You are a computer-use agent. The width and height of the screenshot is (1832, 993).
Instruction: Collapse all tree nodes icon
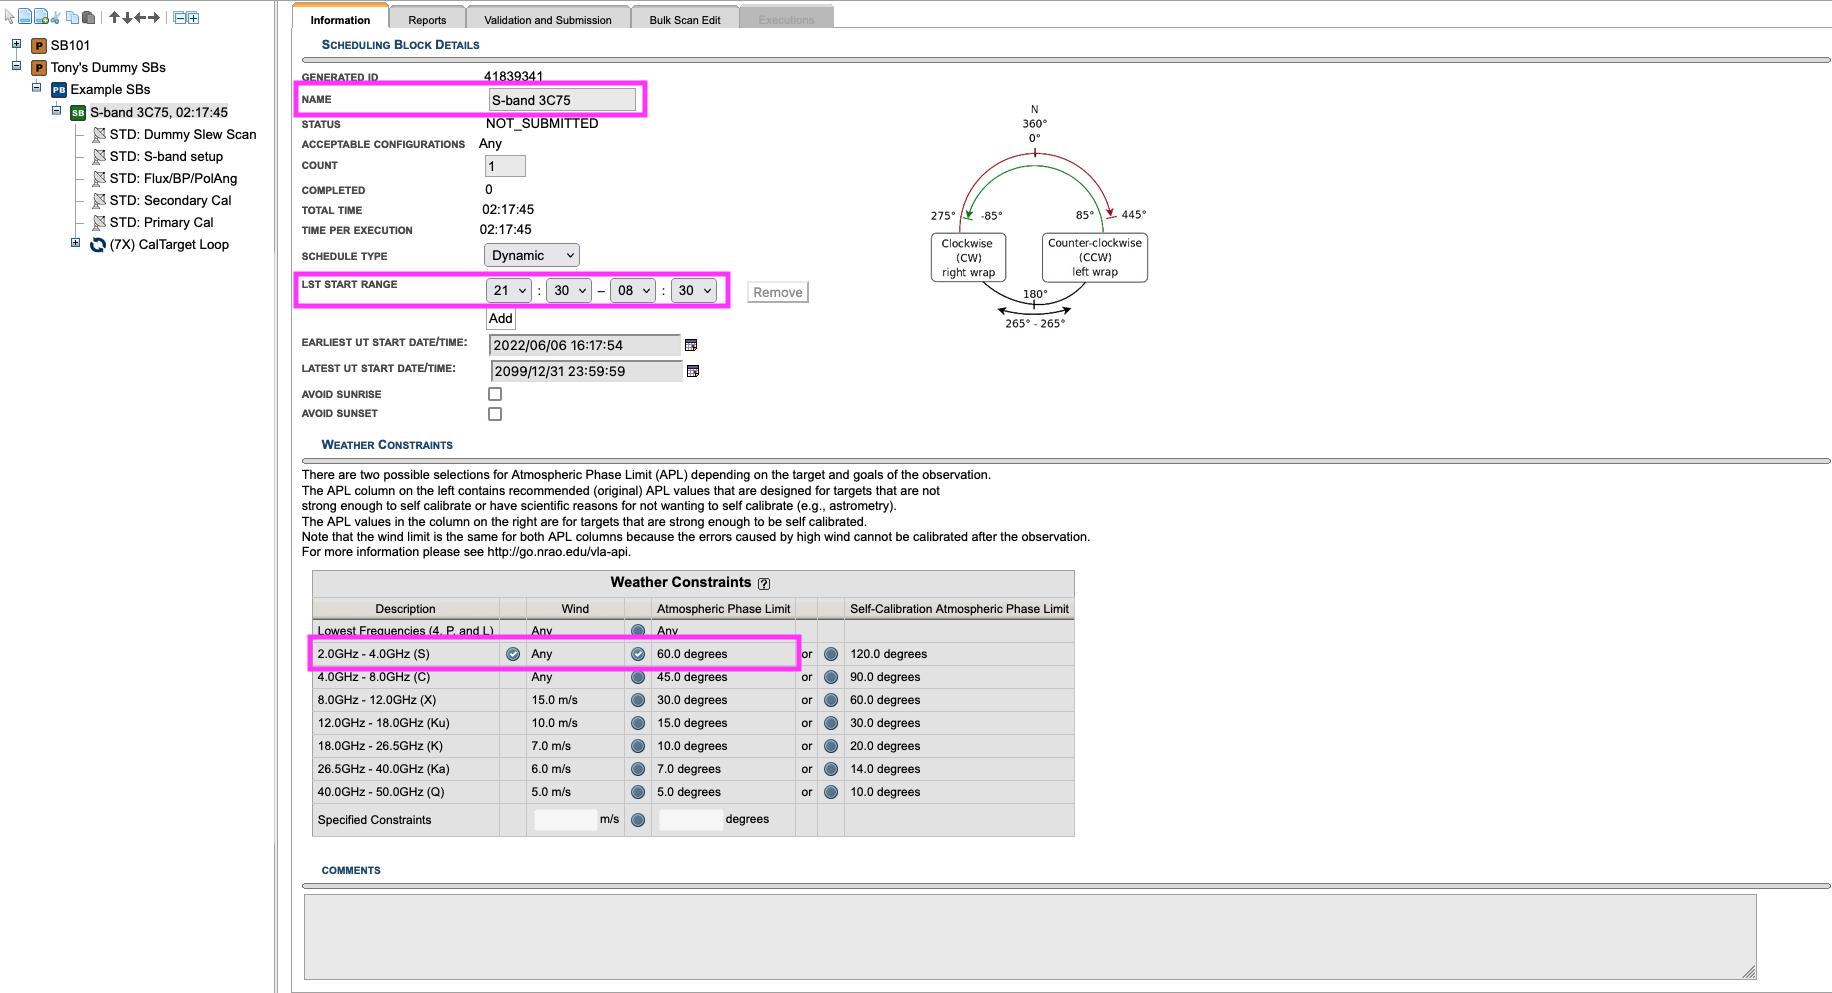pos(180,17)
